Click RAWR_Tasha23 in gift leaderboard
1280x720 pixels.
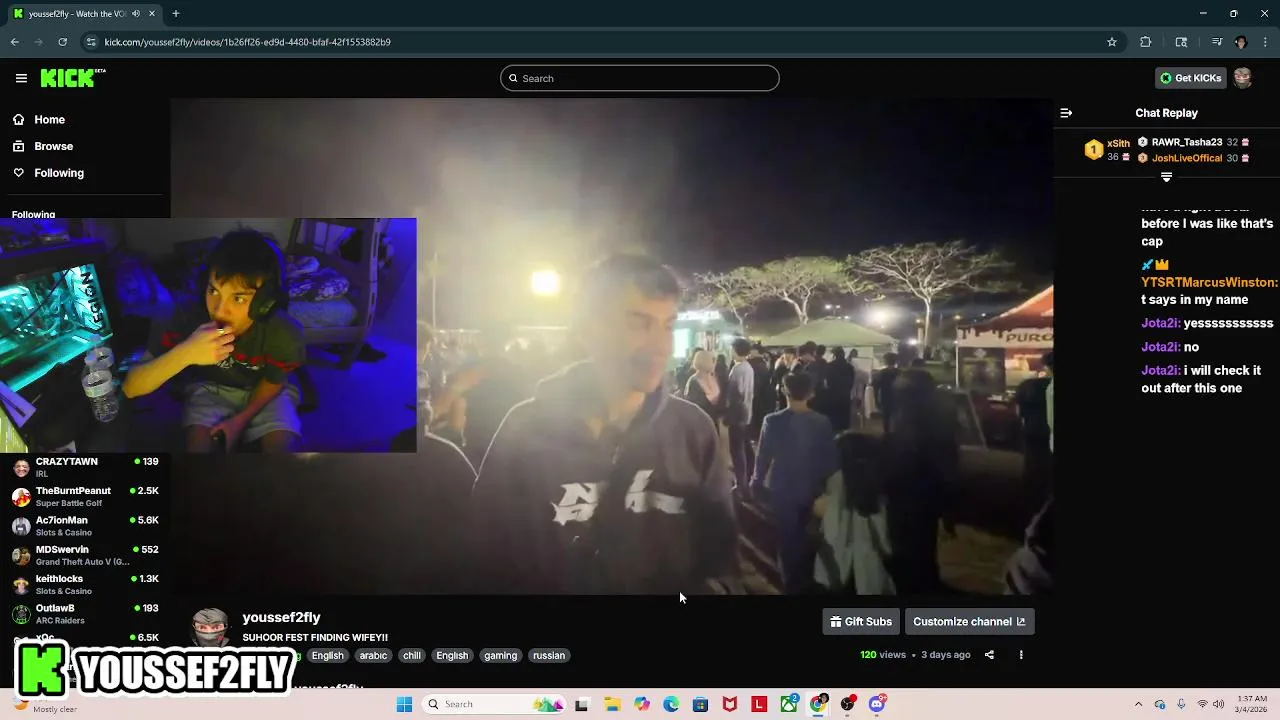(1187, 143)
